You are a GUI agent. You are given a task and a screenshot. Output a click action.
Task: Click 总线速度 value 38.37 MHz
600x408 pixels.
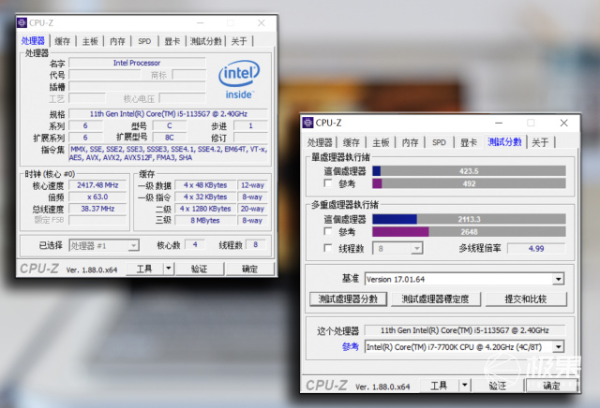click(x=98, y=209)
